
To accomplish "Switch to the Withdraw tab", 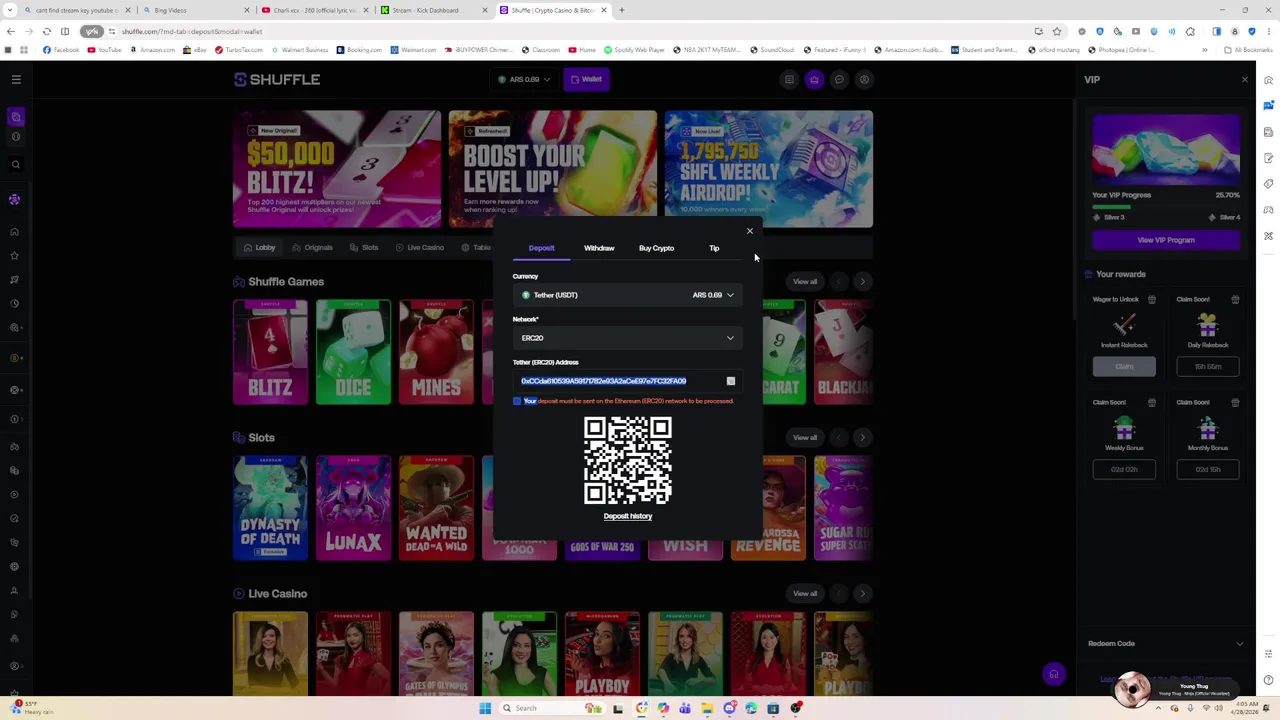I will click(599, 248).
